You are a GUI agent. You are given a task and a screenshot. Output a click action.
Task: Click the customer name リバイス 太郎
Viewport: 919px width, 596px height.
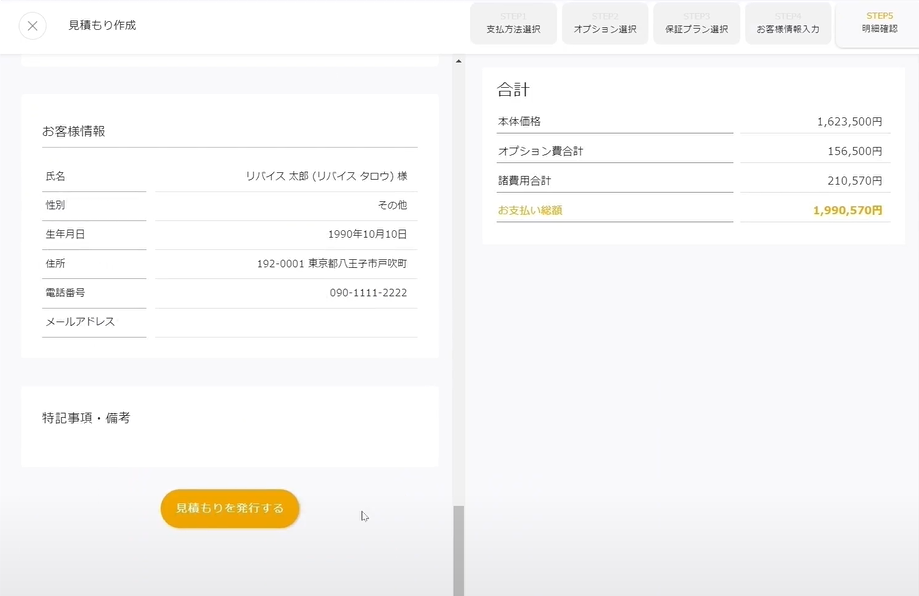(326, 176)
